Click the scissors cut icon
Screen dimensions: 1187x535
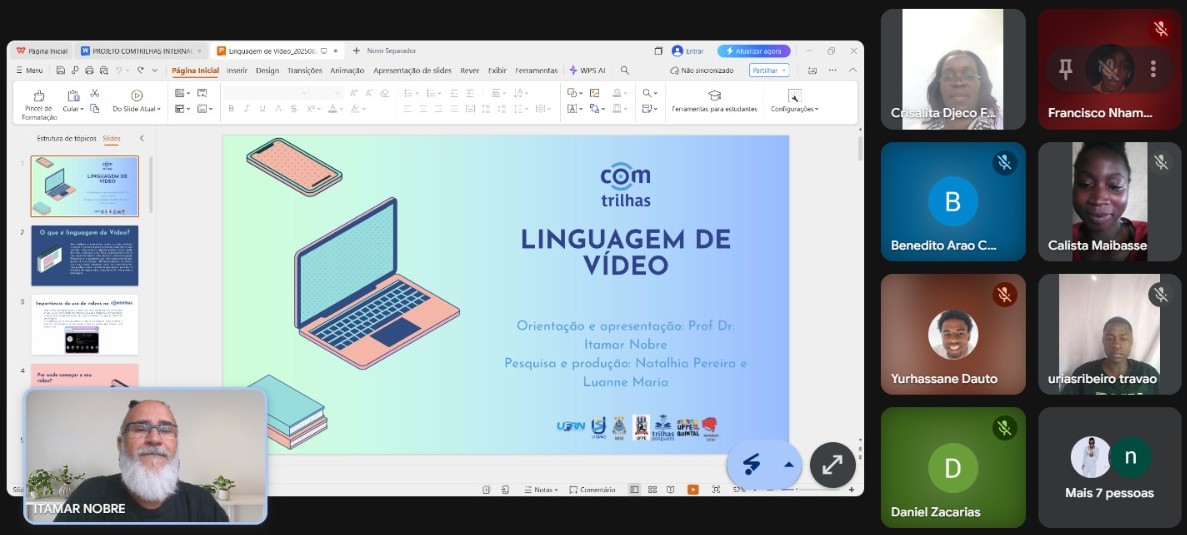pyautogui.click(x=94, y=94)
